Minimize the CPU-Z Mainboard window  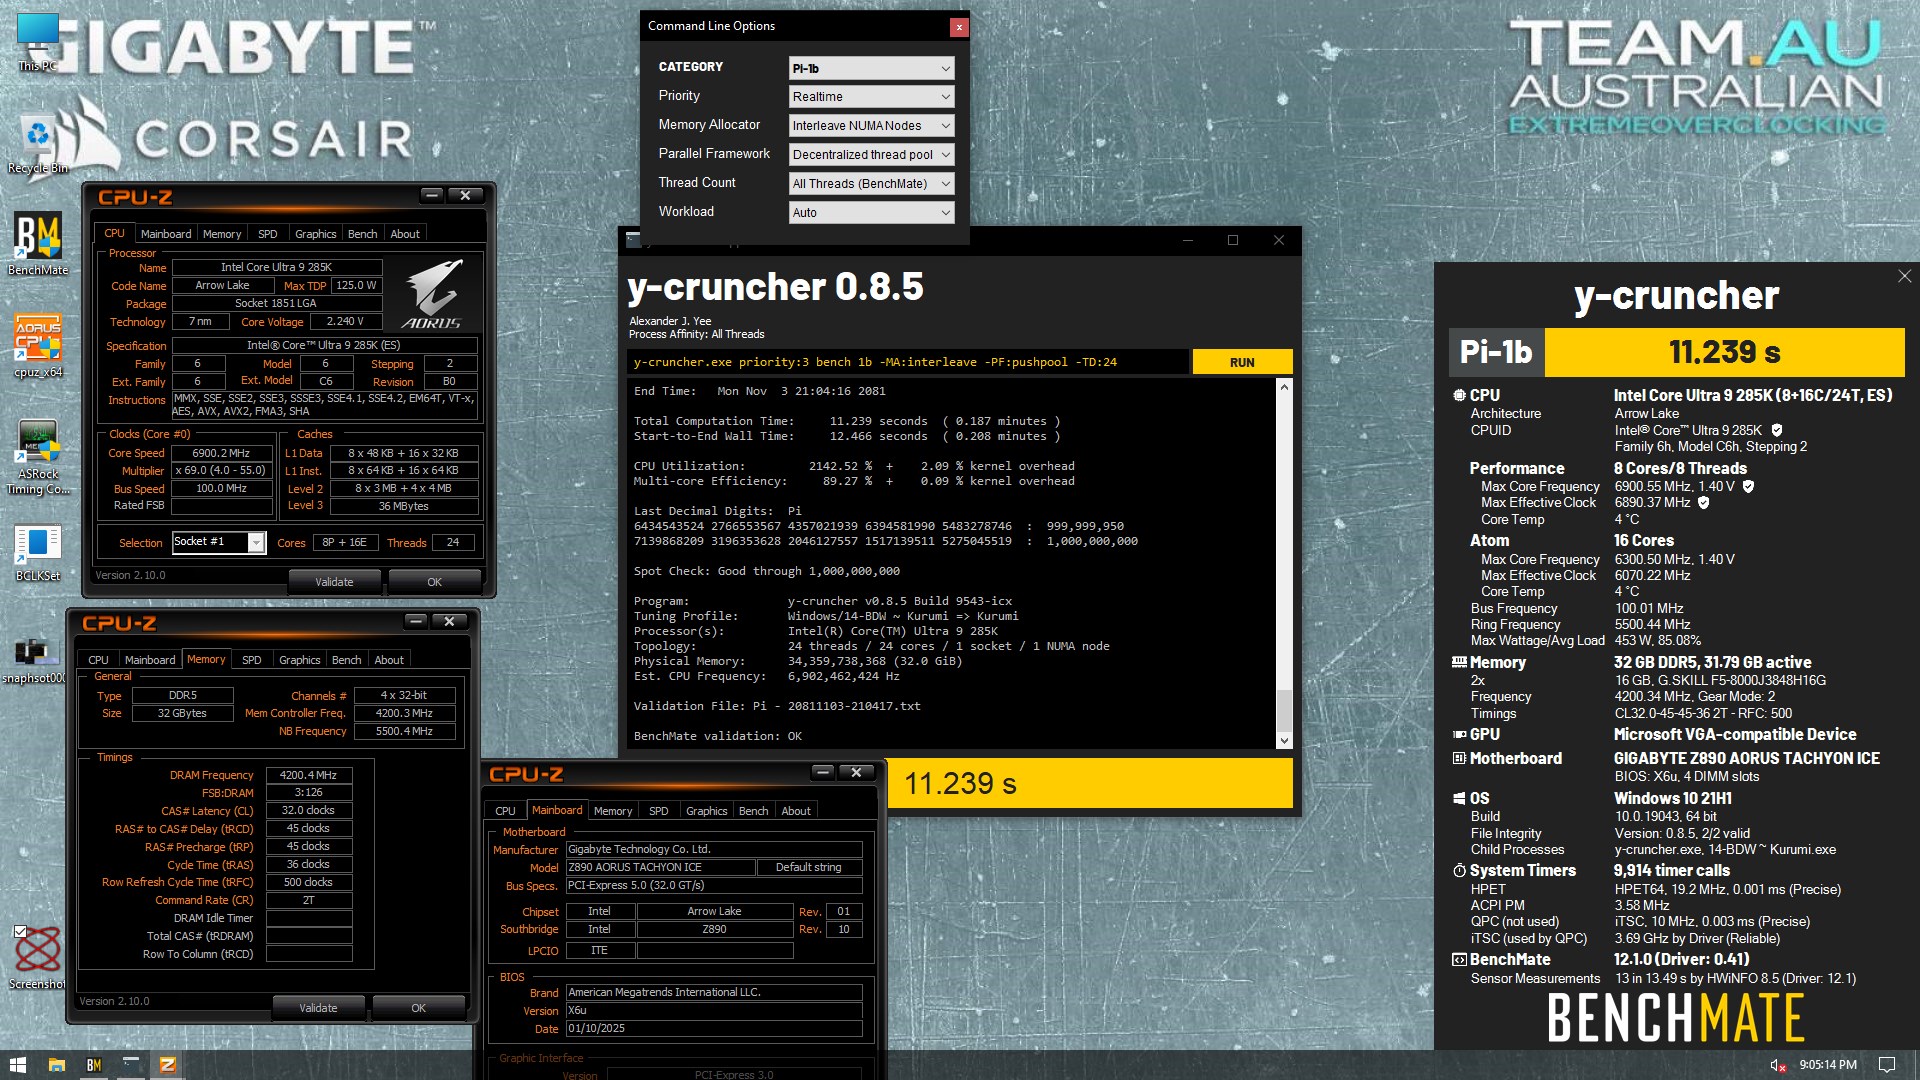pos(823,772)
